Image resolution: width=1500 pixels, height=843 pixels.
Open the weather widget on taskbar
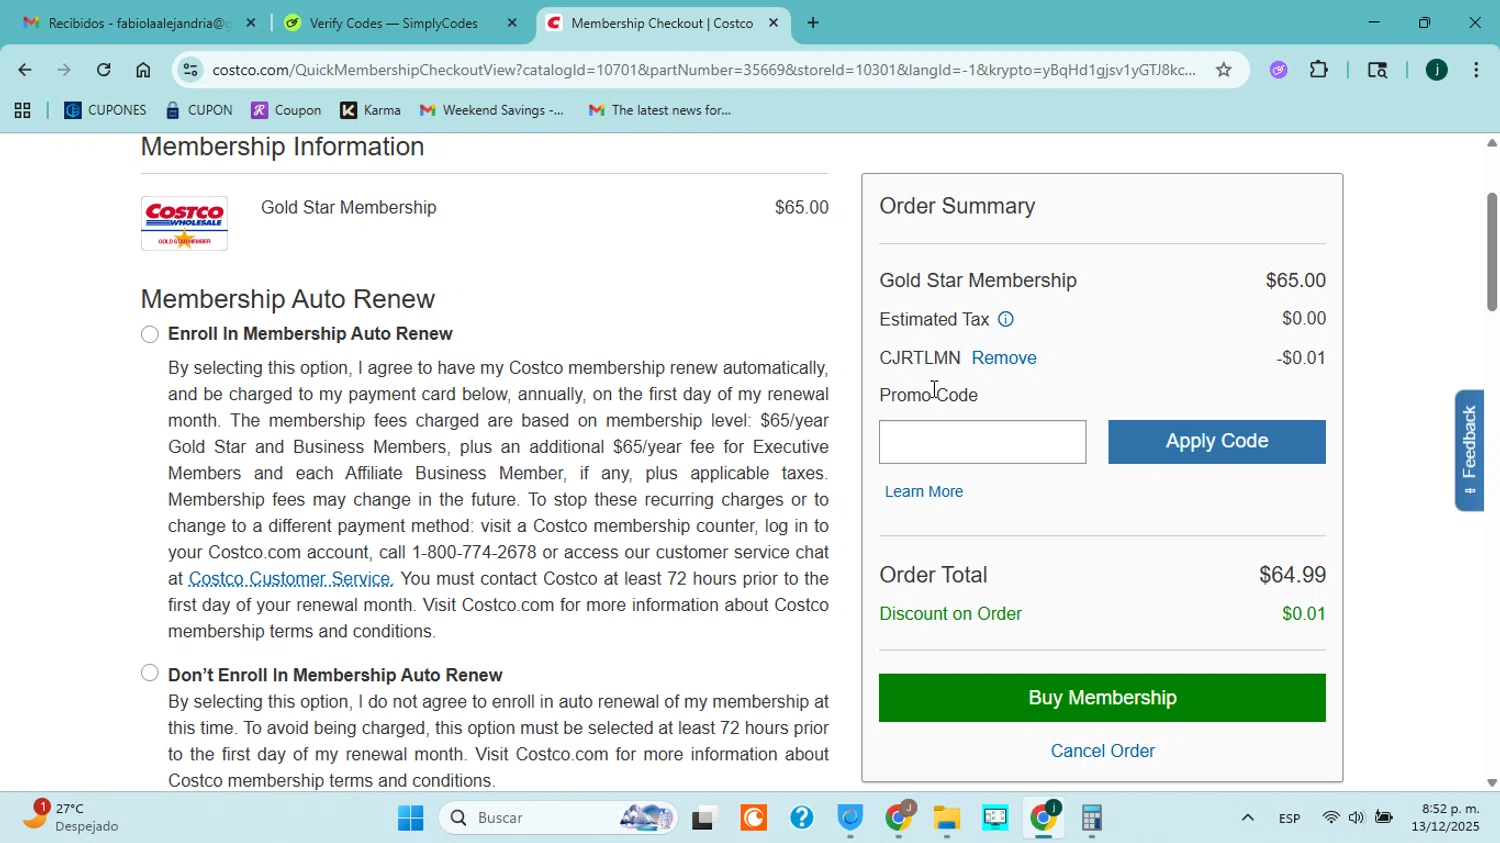[x=70, y=817]
